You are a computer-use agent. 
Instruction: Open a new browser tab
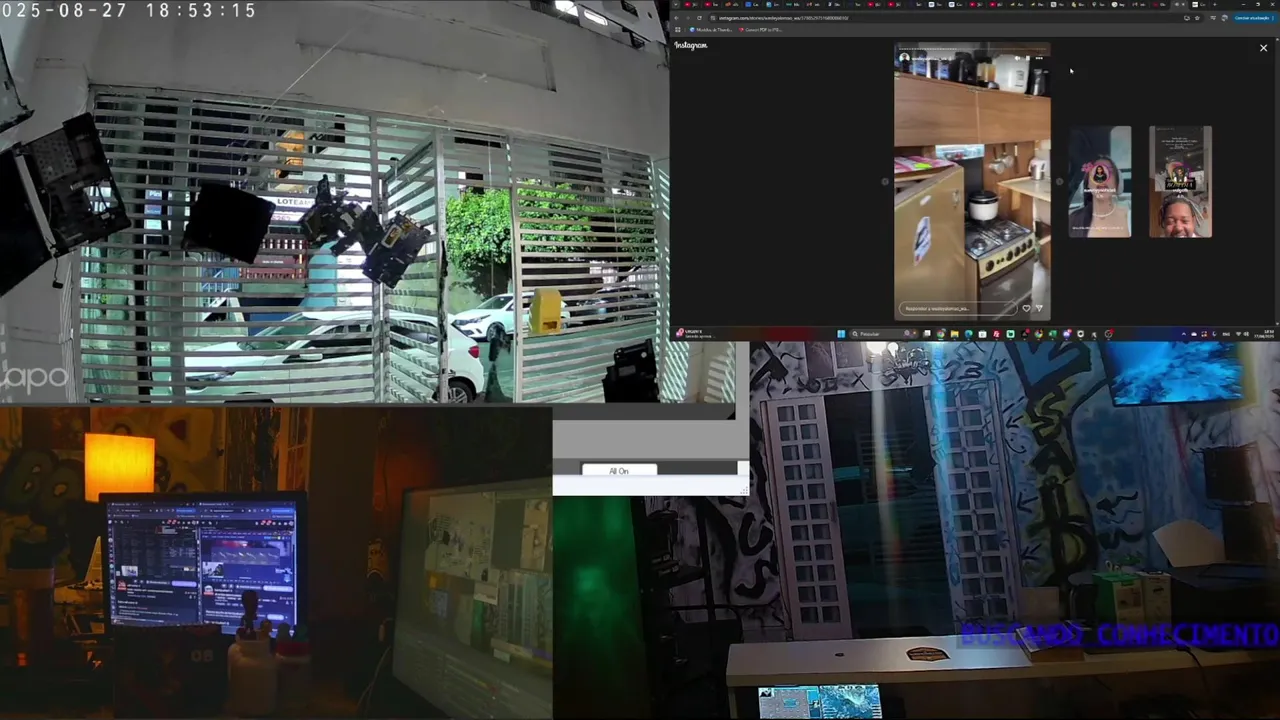pyautogui.click(x=1215, y=4)
